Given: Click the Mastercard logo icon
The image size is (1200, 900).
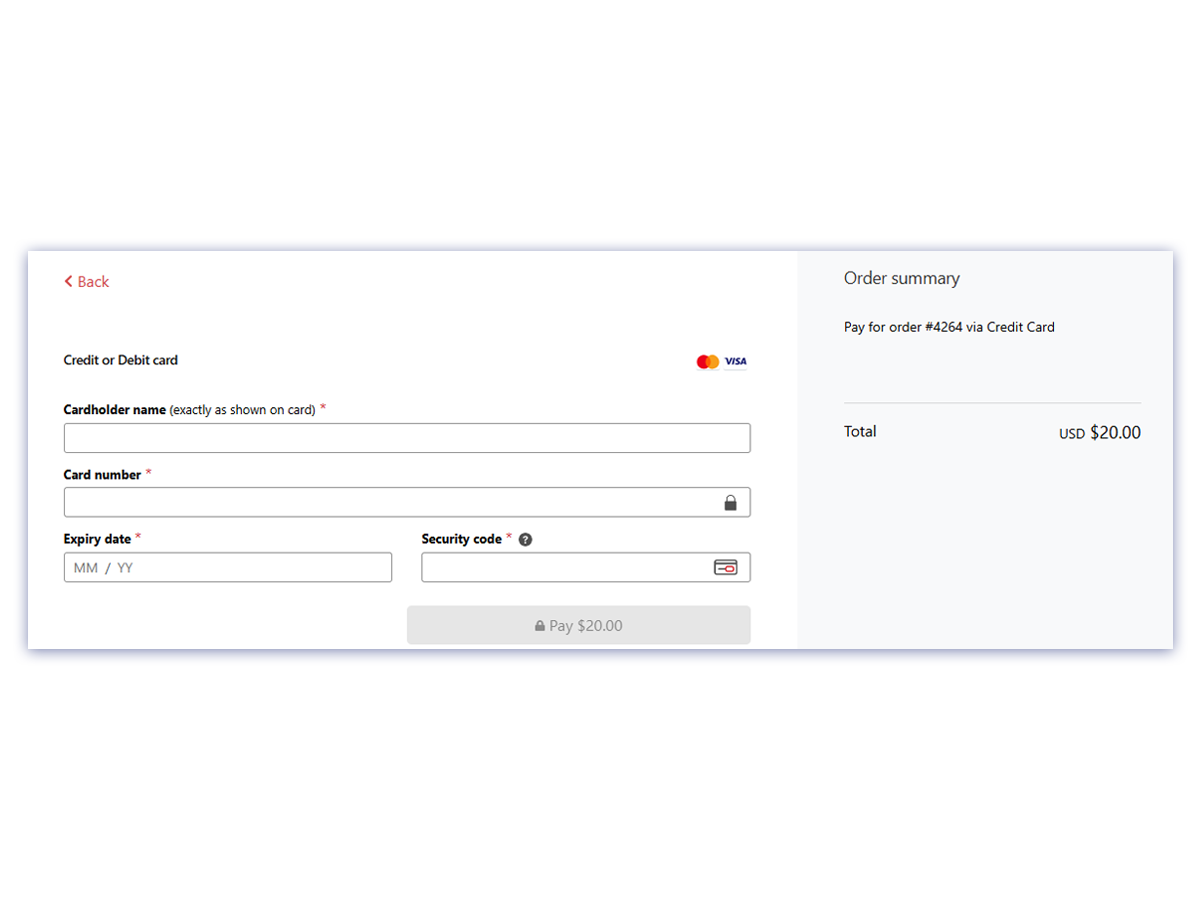Looking at the screenshot, I should click(x=706, y=361).
